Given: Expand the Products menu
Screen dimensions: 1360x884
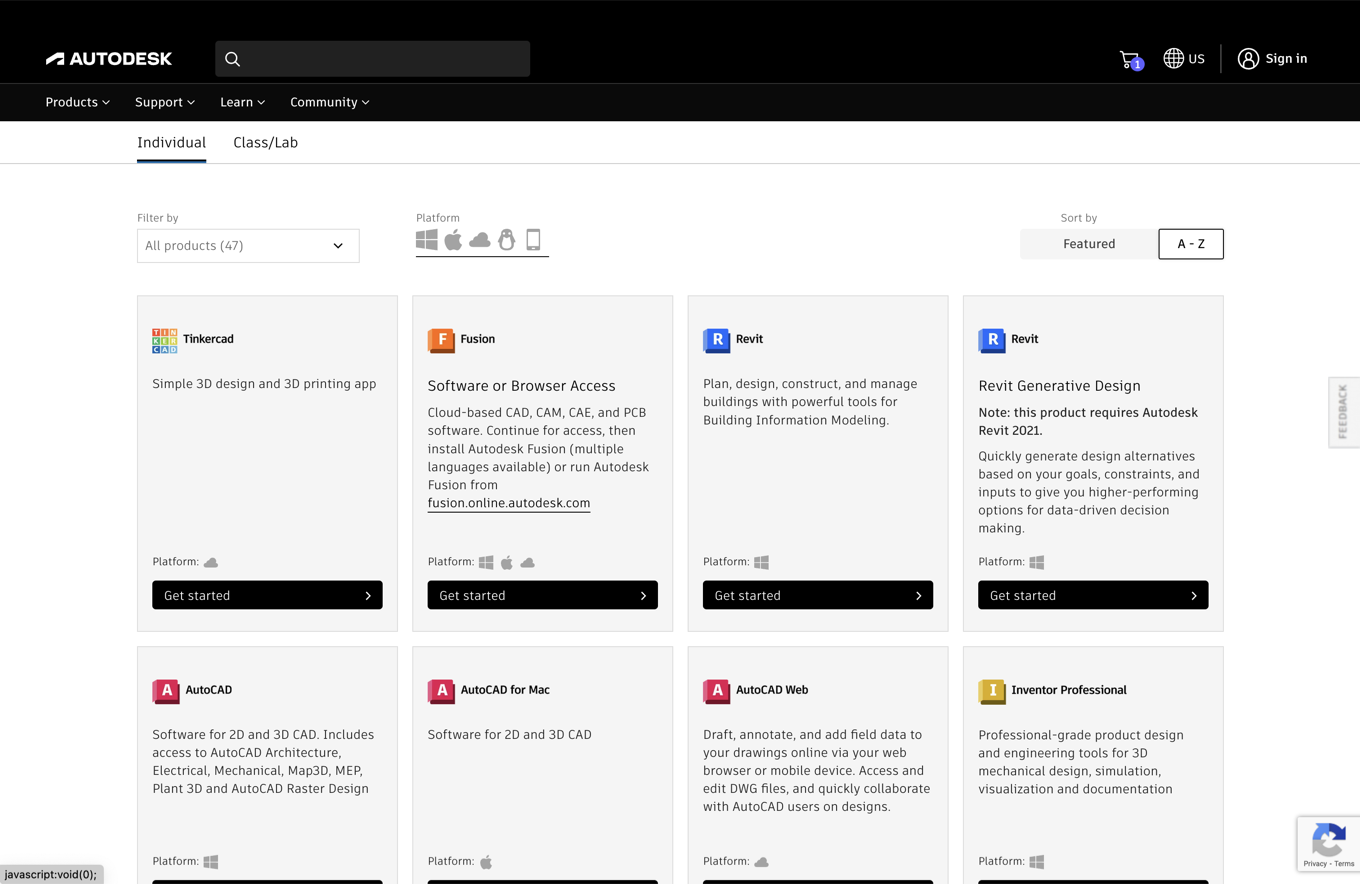Looking at the screenshot, I should tap(78, 102).
